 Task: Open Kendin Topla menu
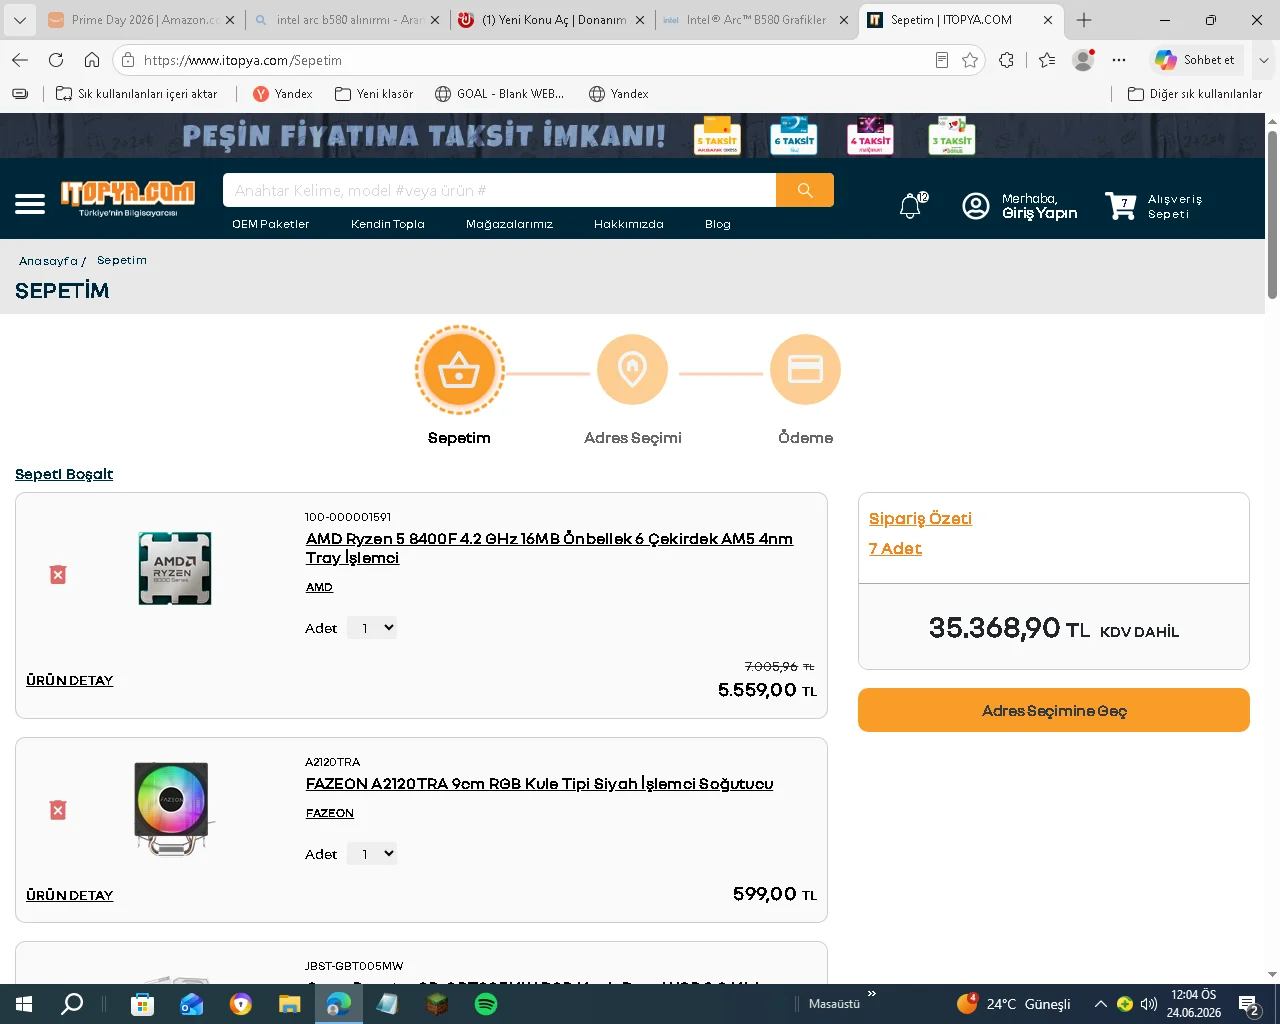tap(388, 224)
